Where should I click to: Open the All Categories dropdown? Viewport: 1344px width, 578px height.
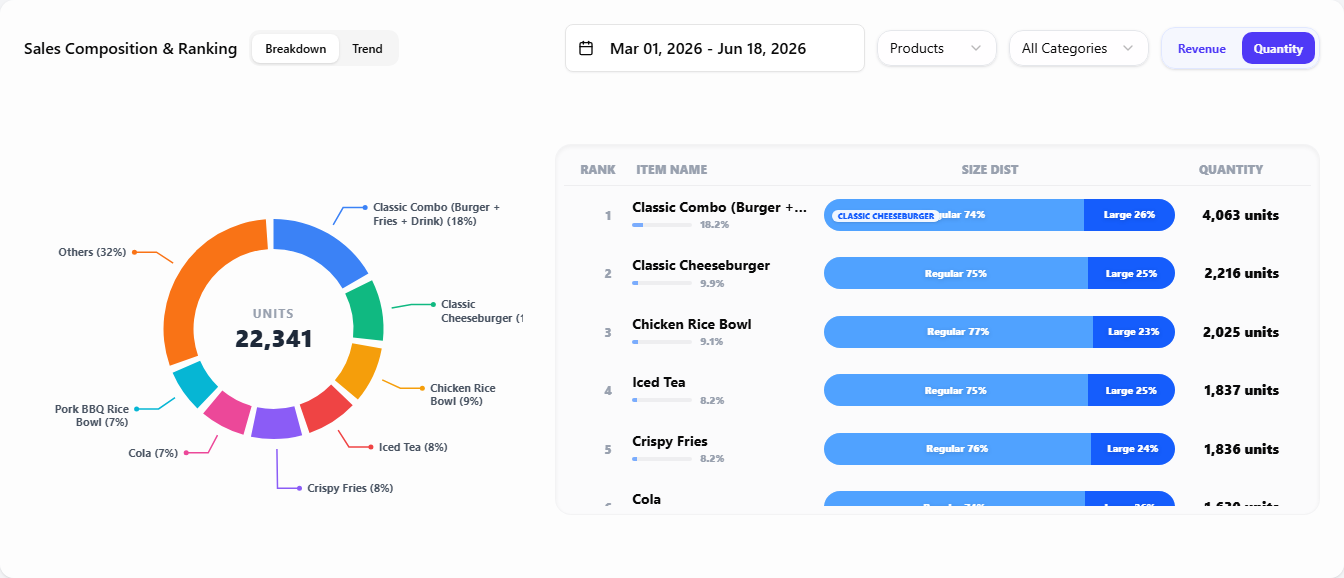pyautogui.click(x=1078, y=48)
